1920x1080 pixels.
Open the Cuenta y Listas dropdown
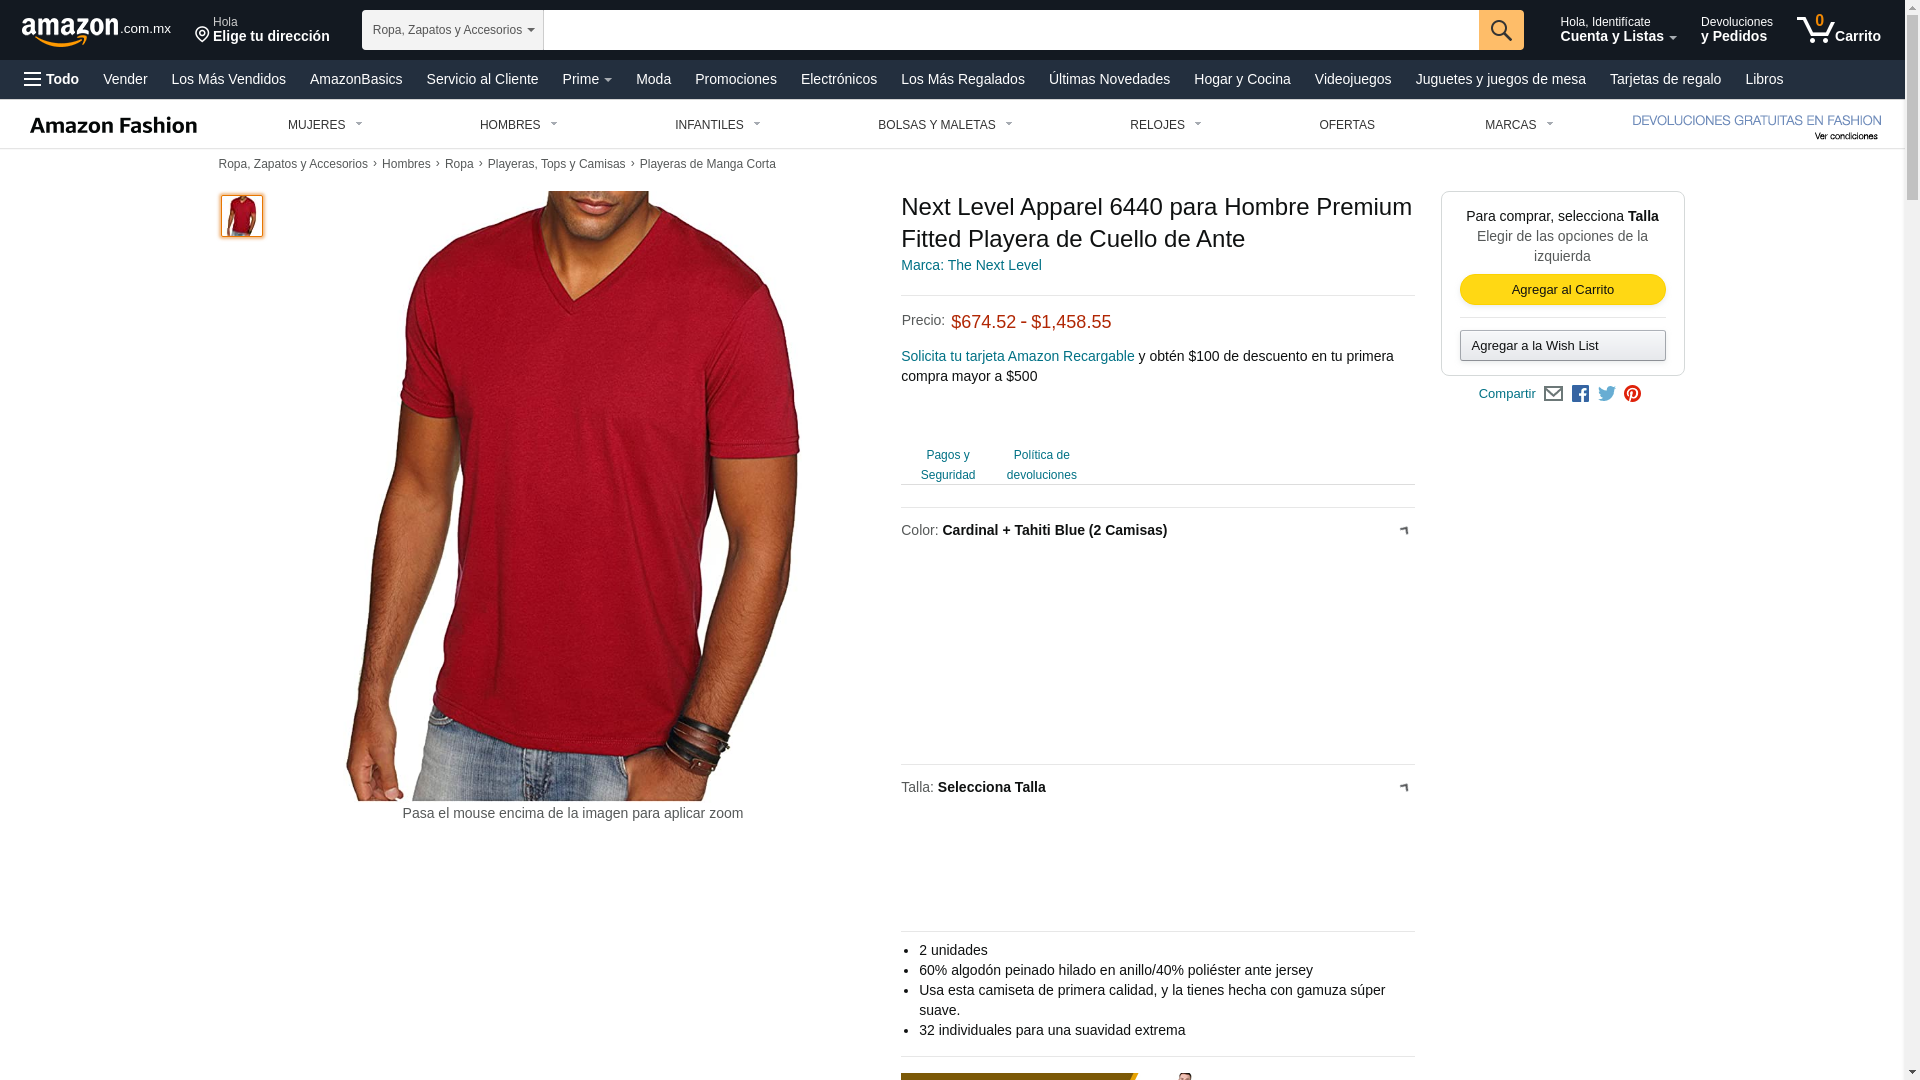coord(1618,30)
